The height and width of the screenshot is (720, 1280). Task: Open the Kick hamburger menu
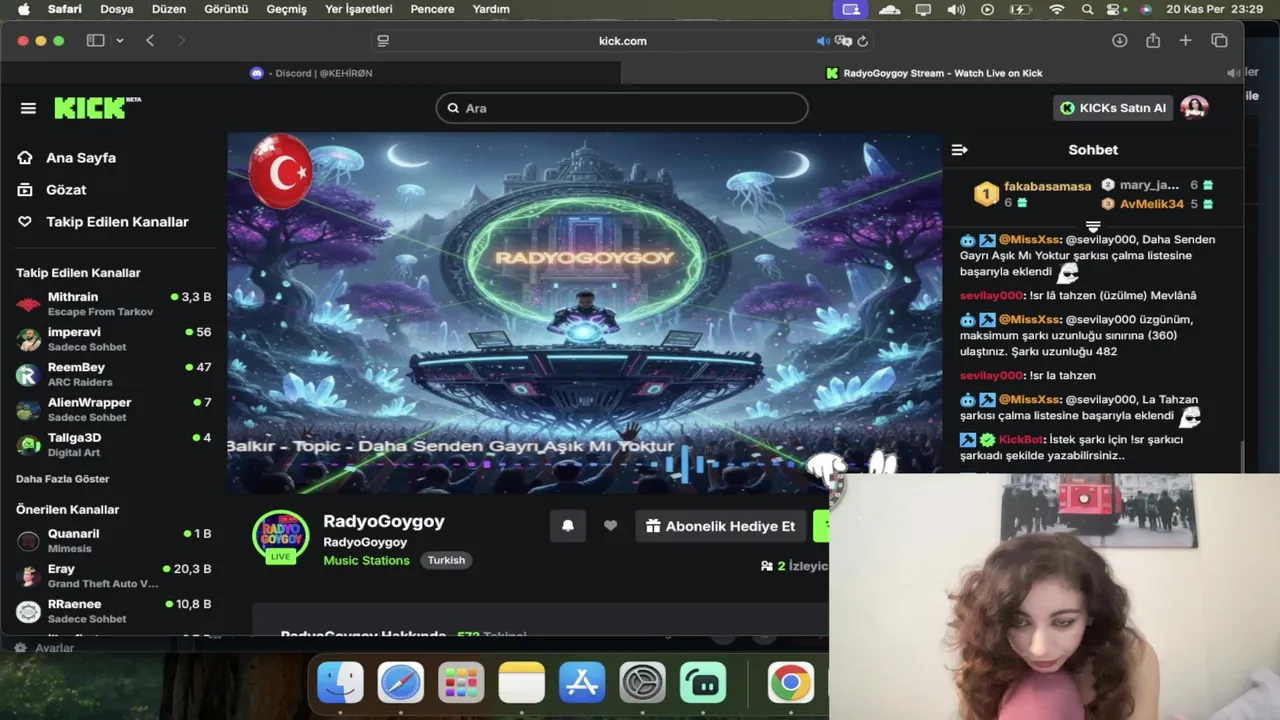click(28, 108)
